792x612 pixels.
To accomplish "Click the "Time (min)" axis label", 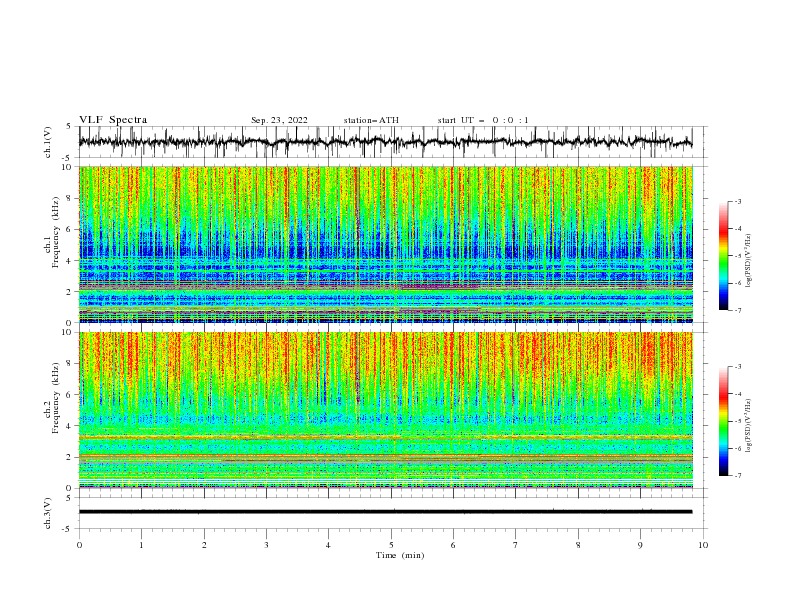I will pos(400,555).
